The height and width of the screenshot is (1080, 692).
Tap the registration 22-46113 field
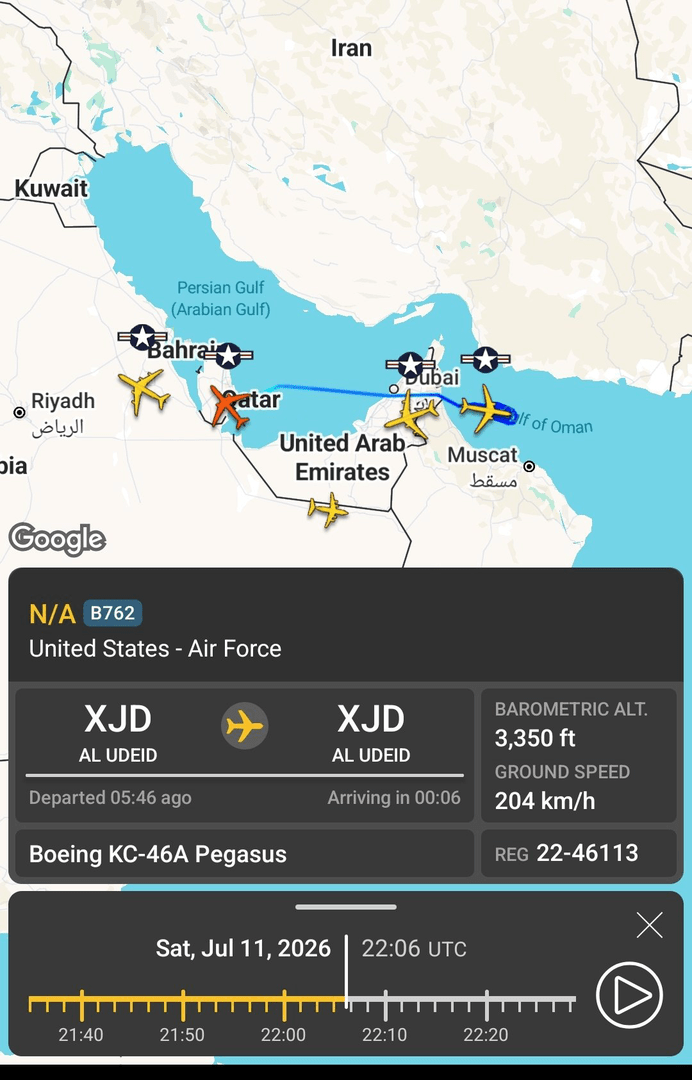[578, 853]
